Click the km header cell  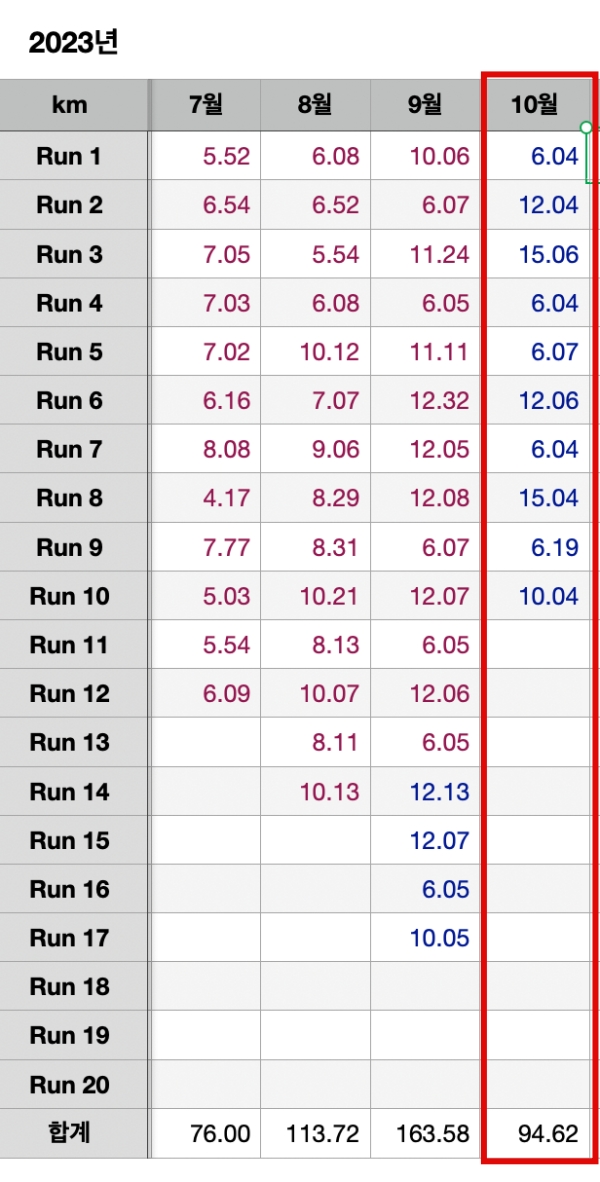coord(70,106)
